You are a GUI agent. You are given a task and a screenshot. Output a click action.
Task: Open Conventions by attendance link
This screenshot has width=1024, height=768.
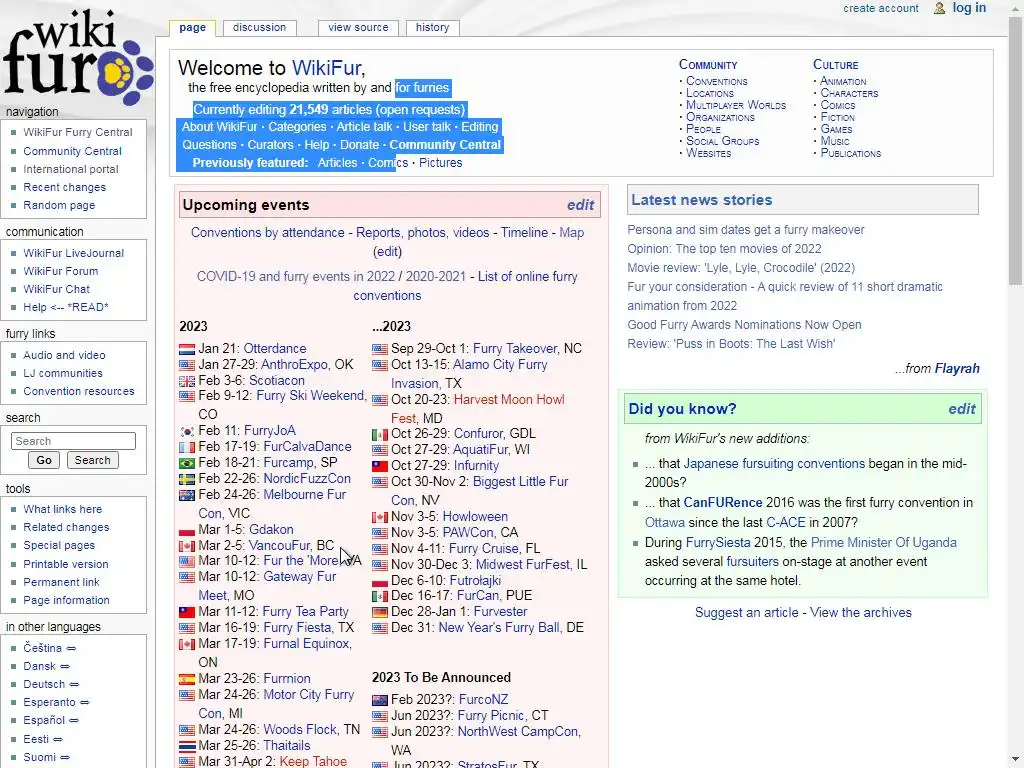click(268, 232)
